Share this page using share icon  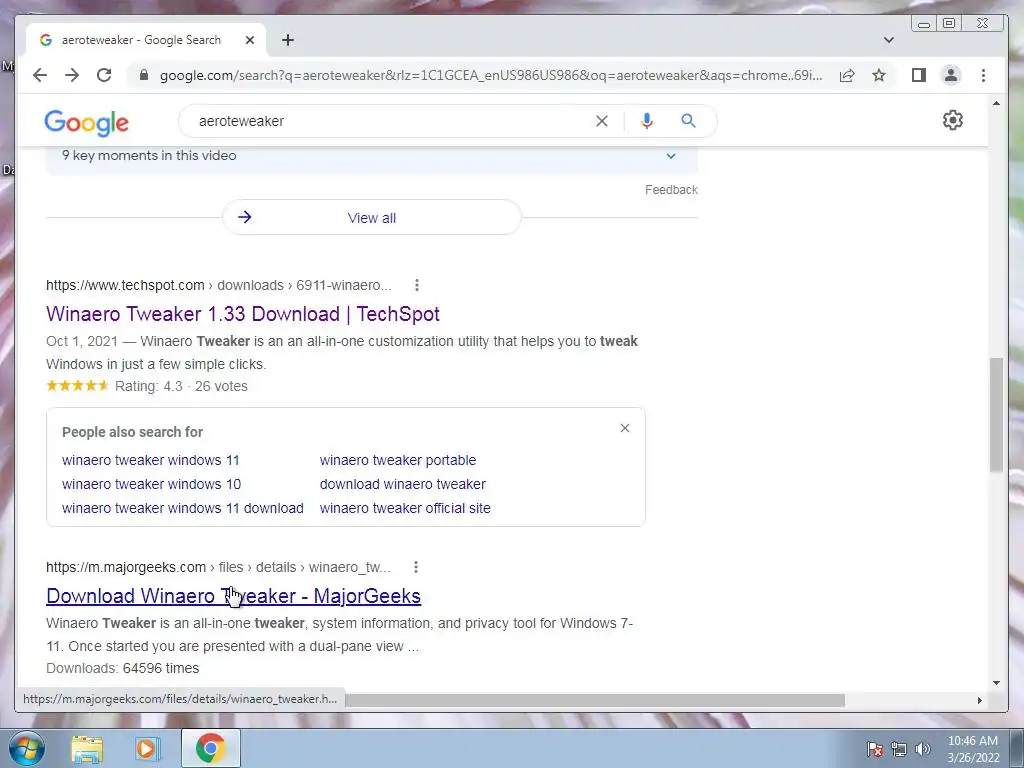pos(847,75)
